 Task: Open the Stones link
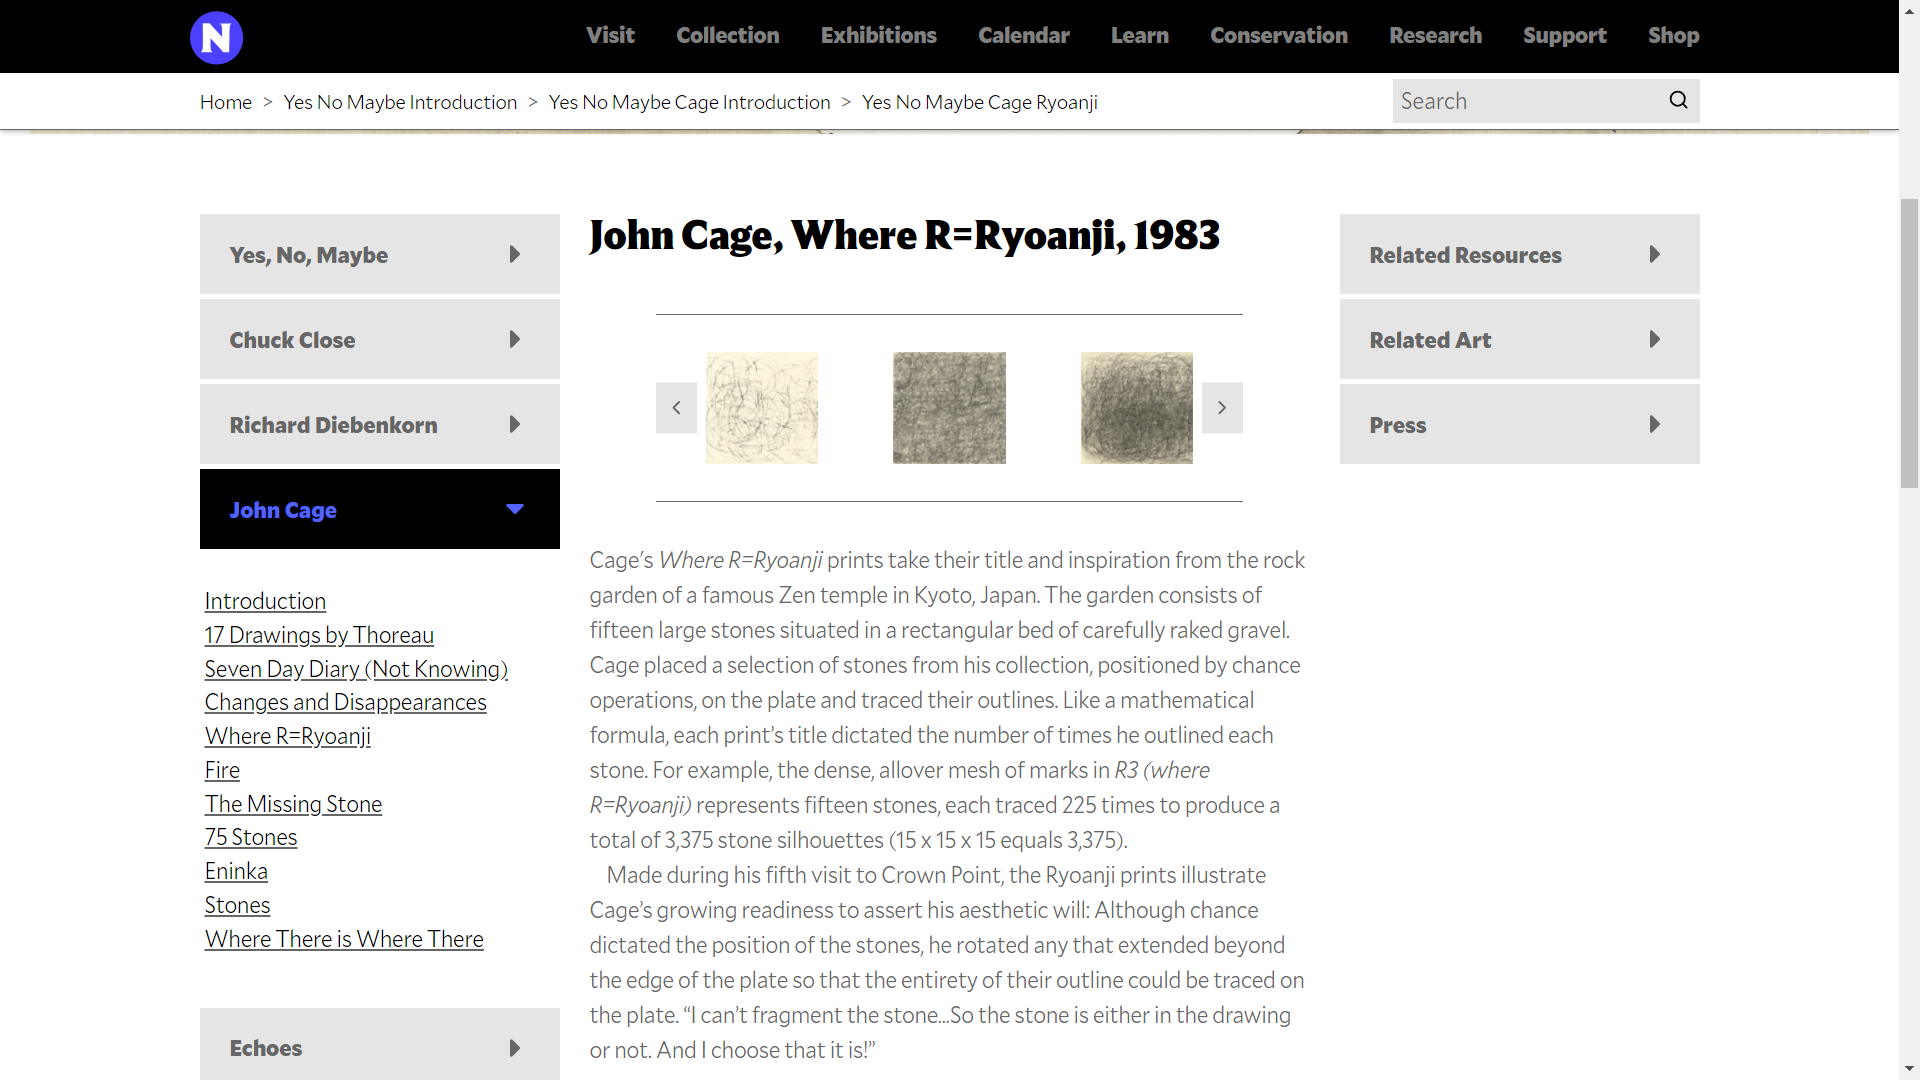[237, 905]
